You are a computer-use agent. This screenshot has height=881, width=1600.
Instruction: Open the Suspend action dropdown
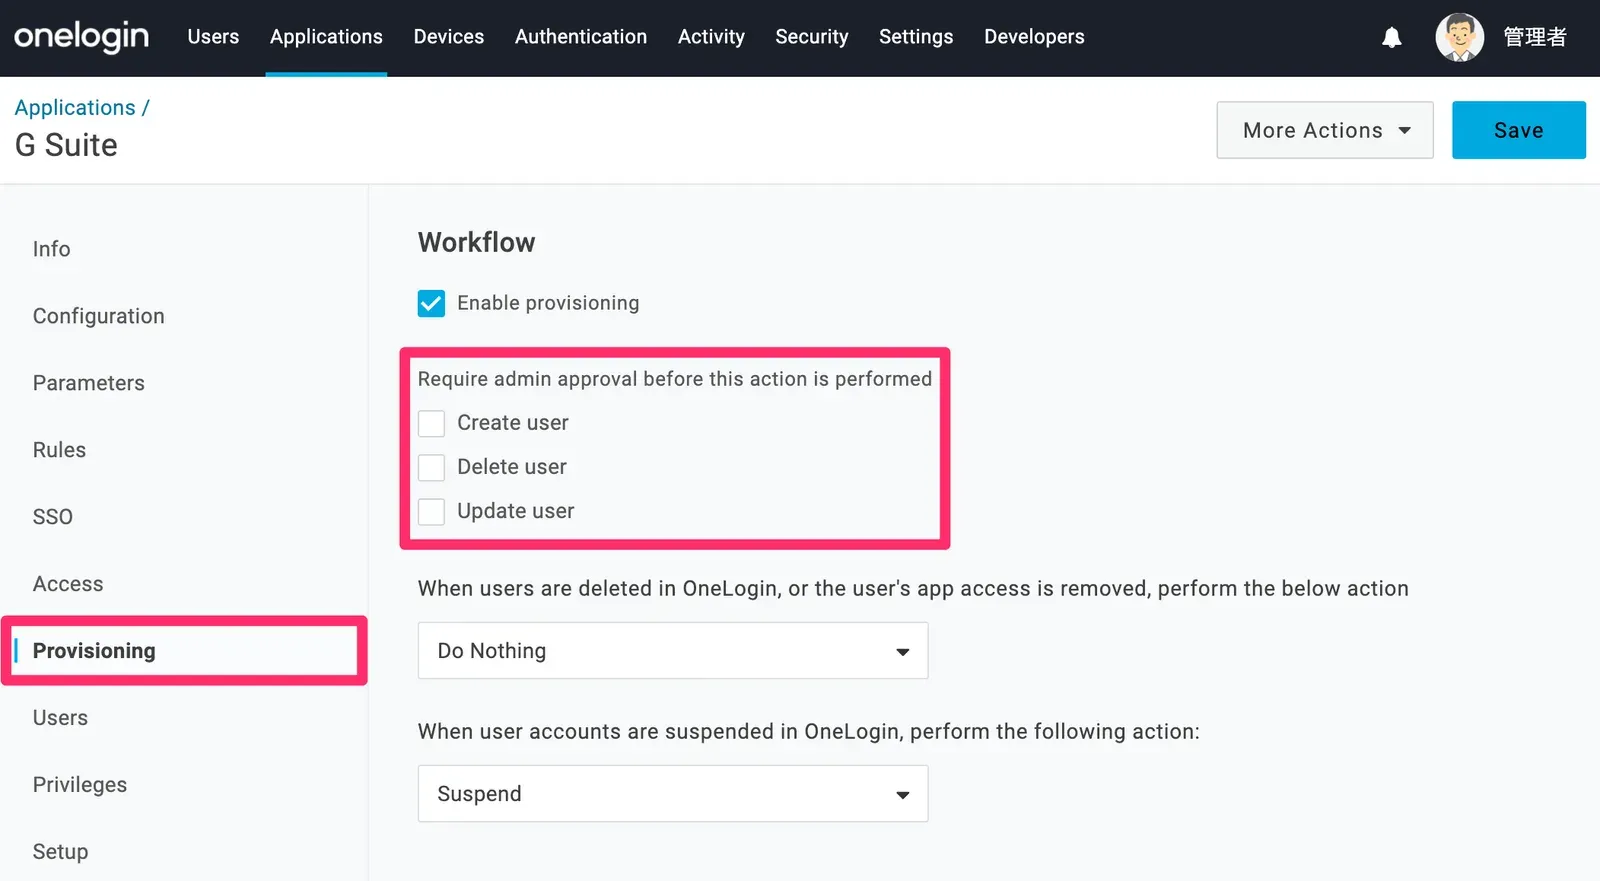pos(673,794)
